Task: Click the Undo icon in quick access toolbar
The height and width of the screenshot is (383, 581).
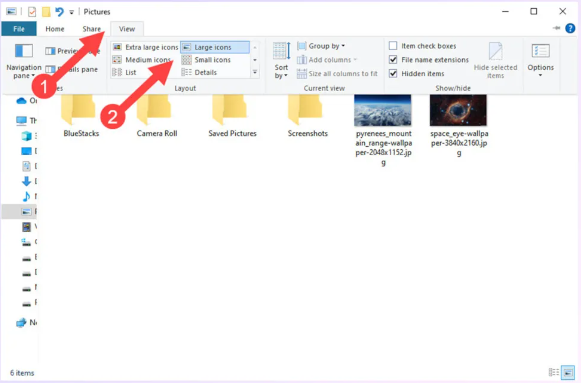Action: pos(59,12)
